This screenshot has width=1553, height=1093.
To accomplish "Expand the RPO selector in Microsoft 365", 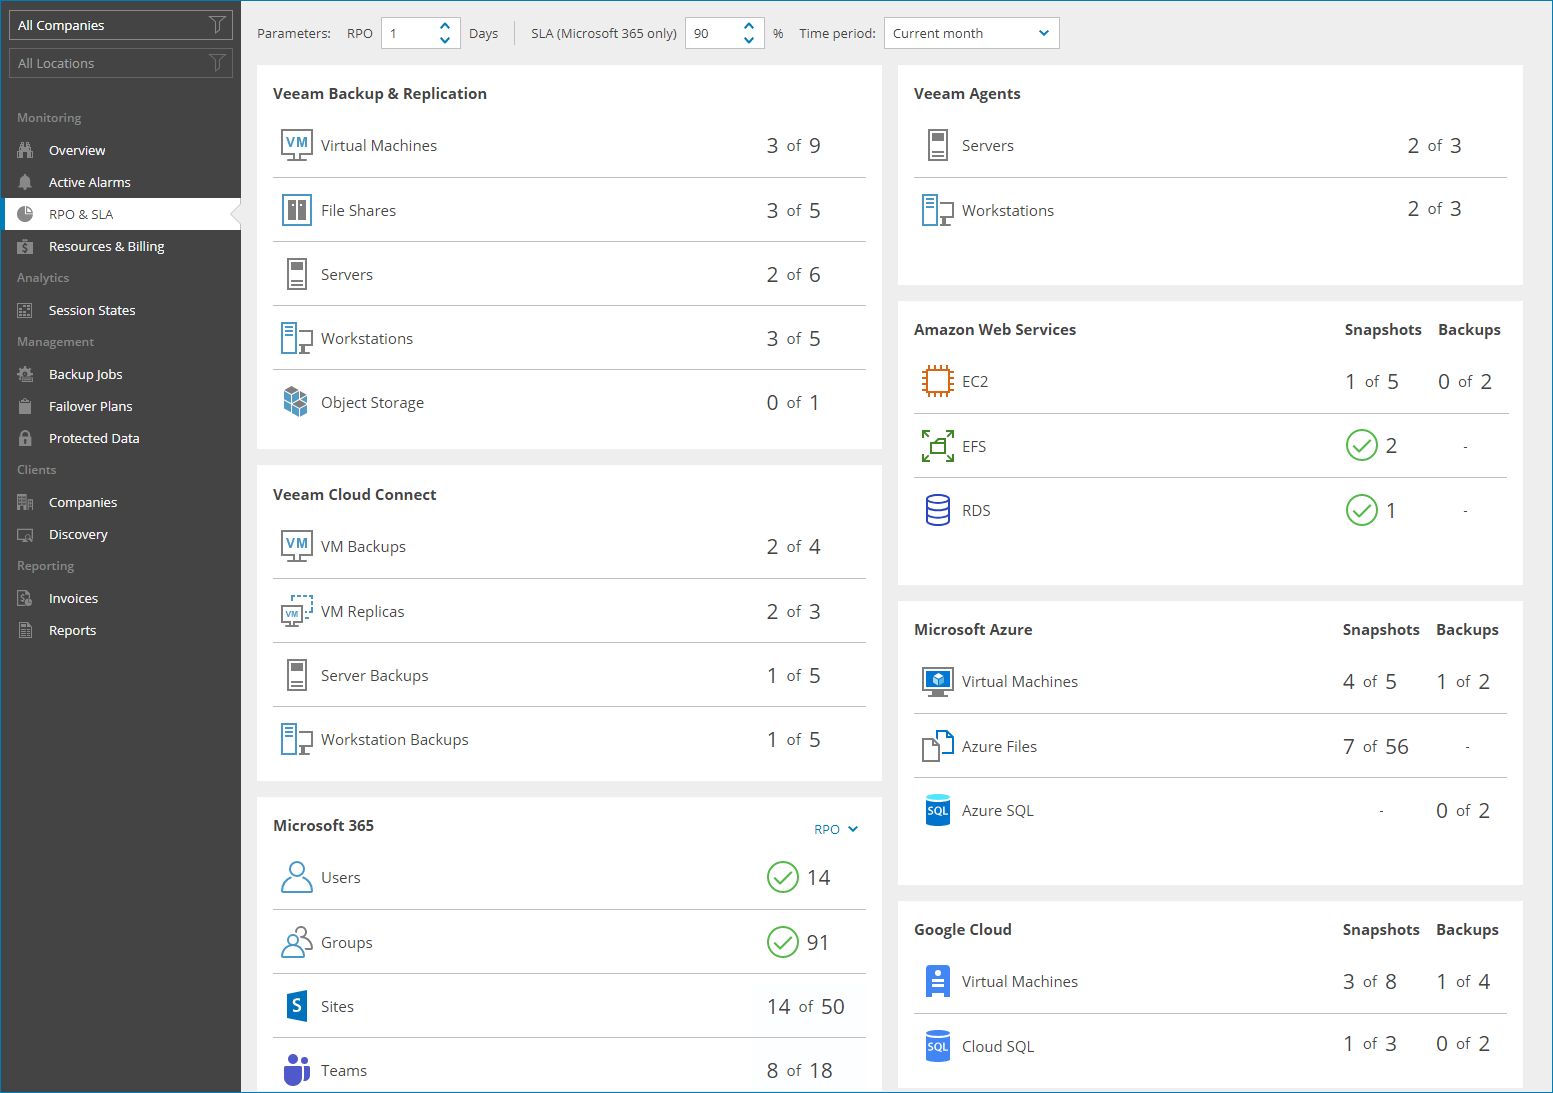I will [x=836, y=829].
